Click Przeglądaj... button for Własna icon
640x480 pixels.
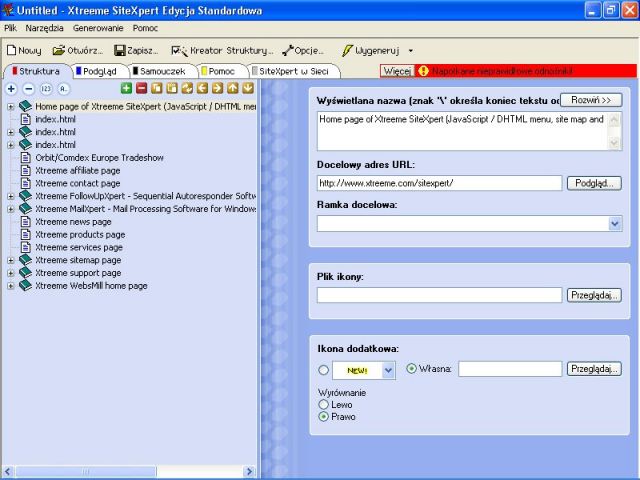click(x=594, y=369)
